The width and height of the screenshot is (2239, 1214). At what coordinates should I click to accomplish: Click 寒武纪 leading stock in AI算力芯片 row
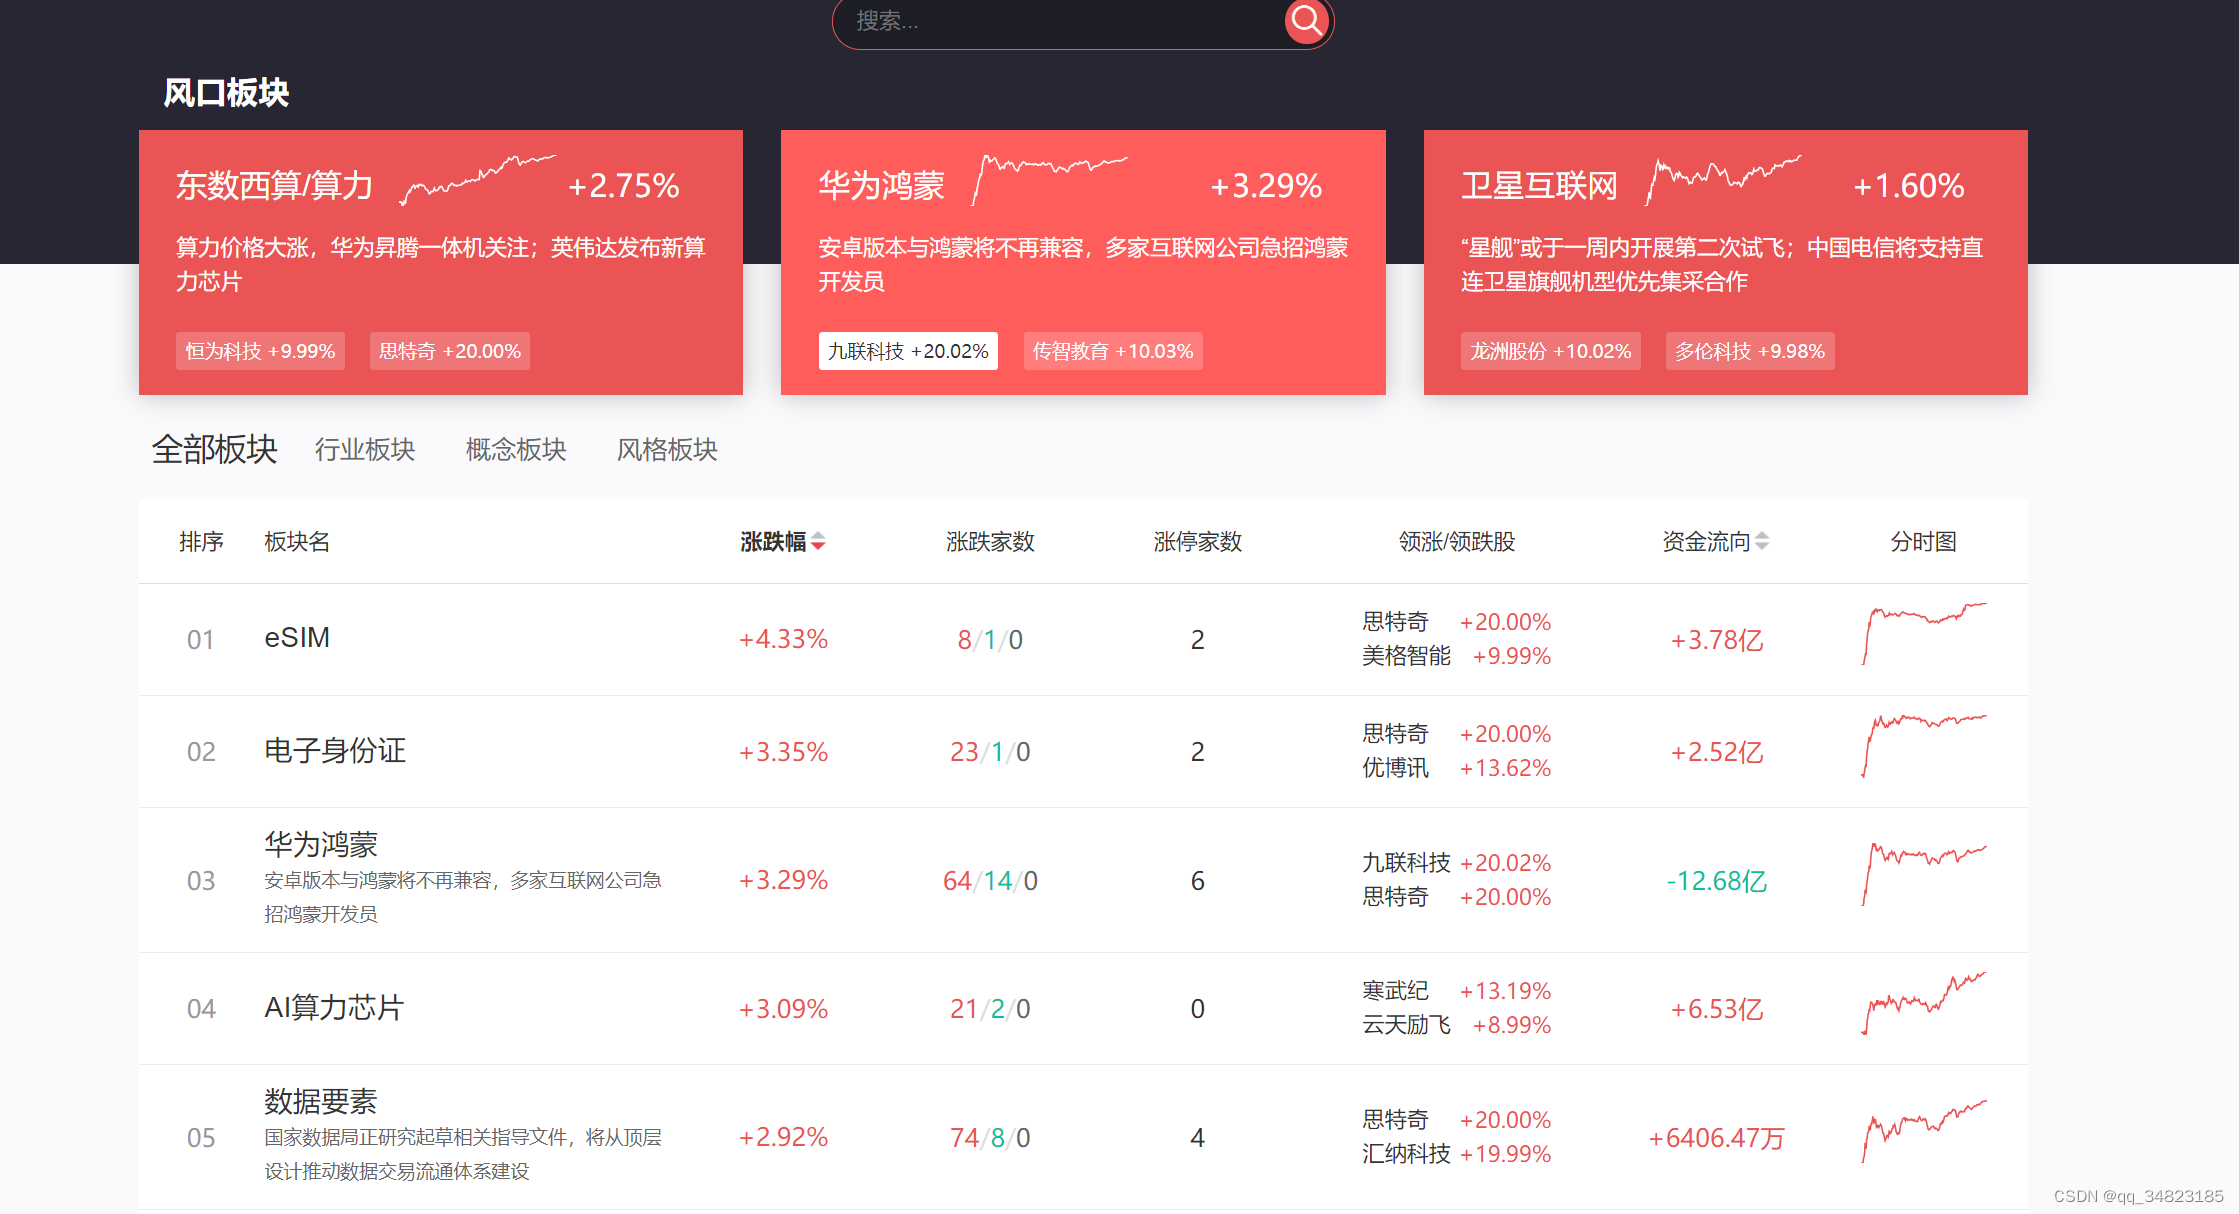point(1395,991)
